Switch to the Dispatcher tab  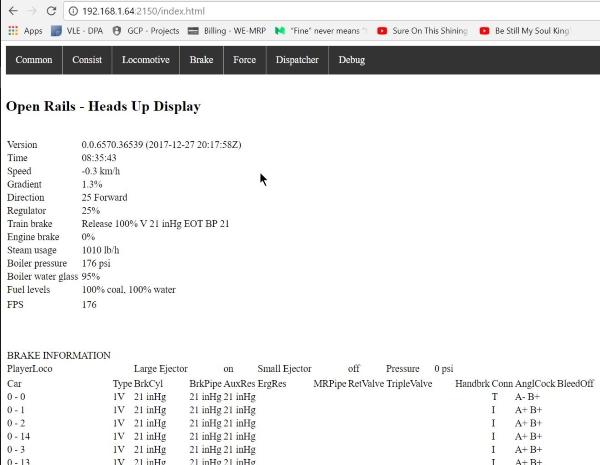click(x=297, y=60)
